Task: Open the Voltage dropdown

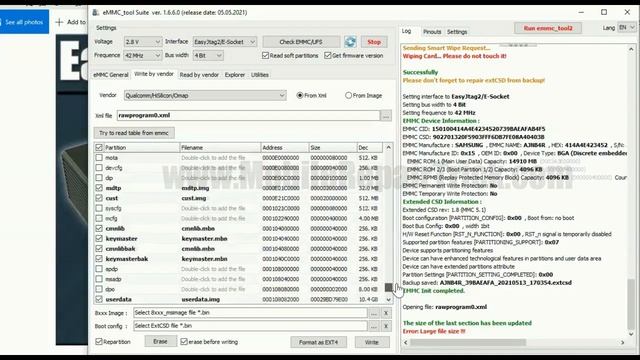Action: 142,42
